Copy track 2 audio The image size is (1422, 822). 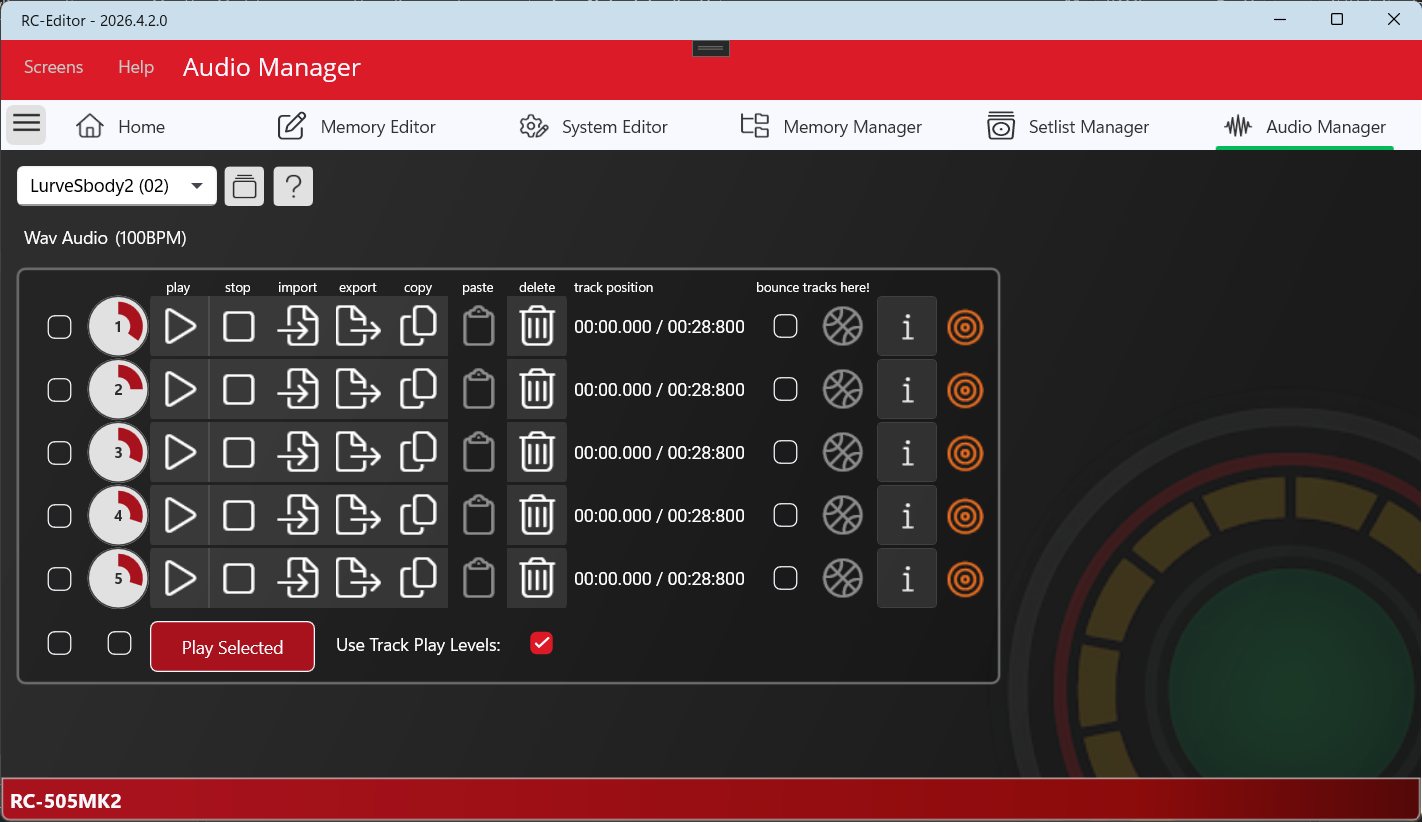(x=418, y=389)
